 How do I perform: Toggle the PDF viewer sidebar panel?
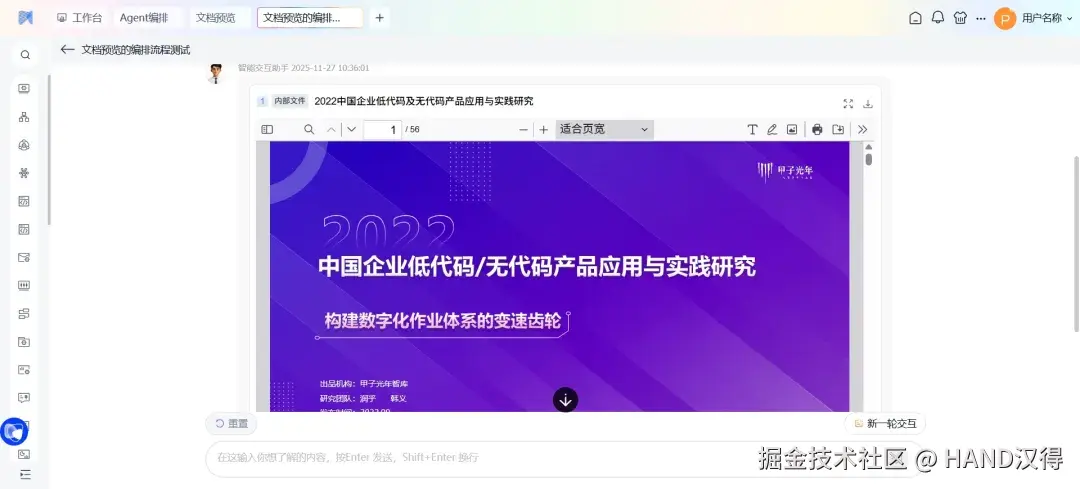(267, 129)
